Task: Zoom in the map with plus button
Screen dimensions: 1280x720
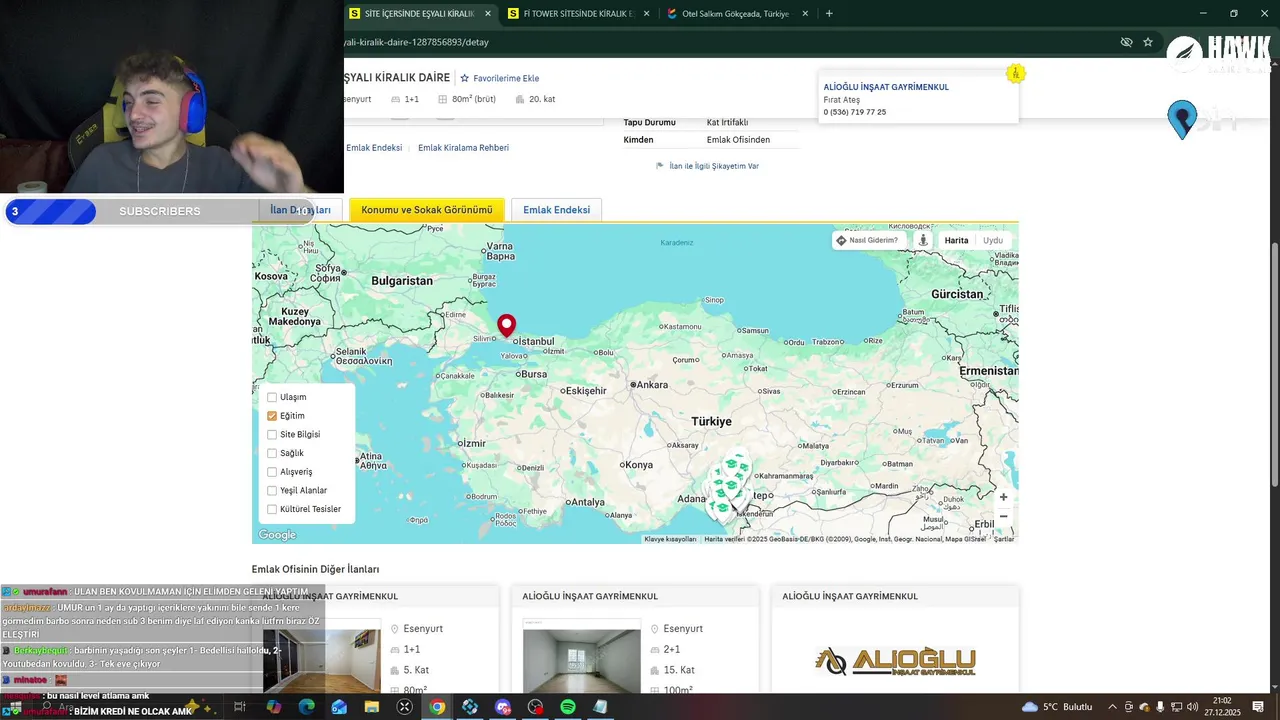Action: point(1003,497)
